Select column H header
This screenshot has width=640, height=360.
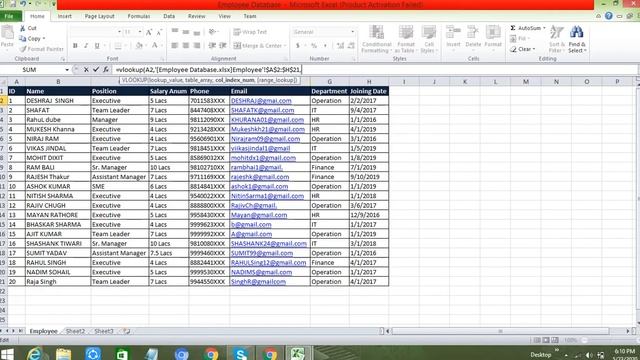click(369, 82)
